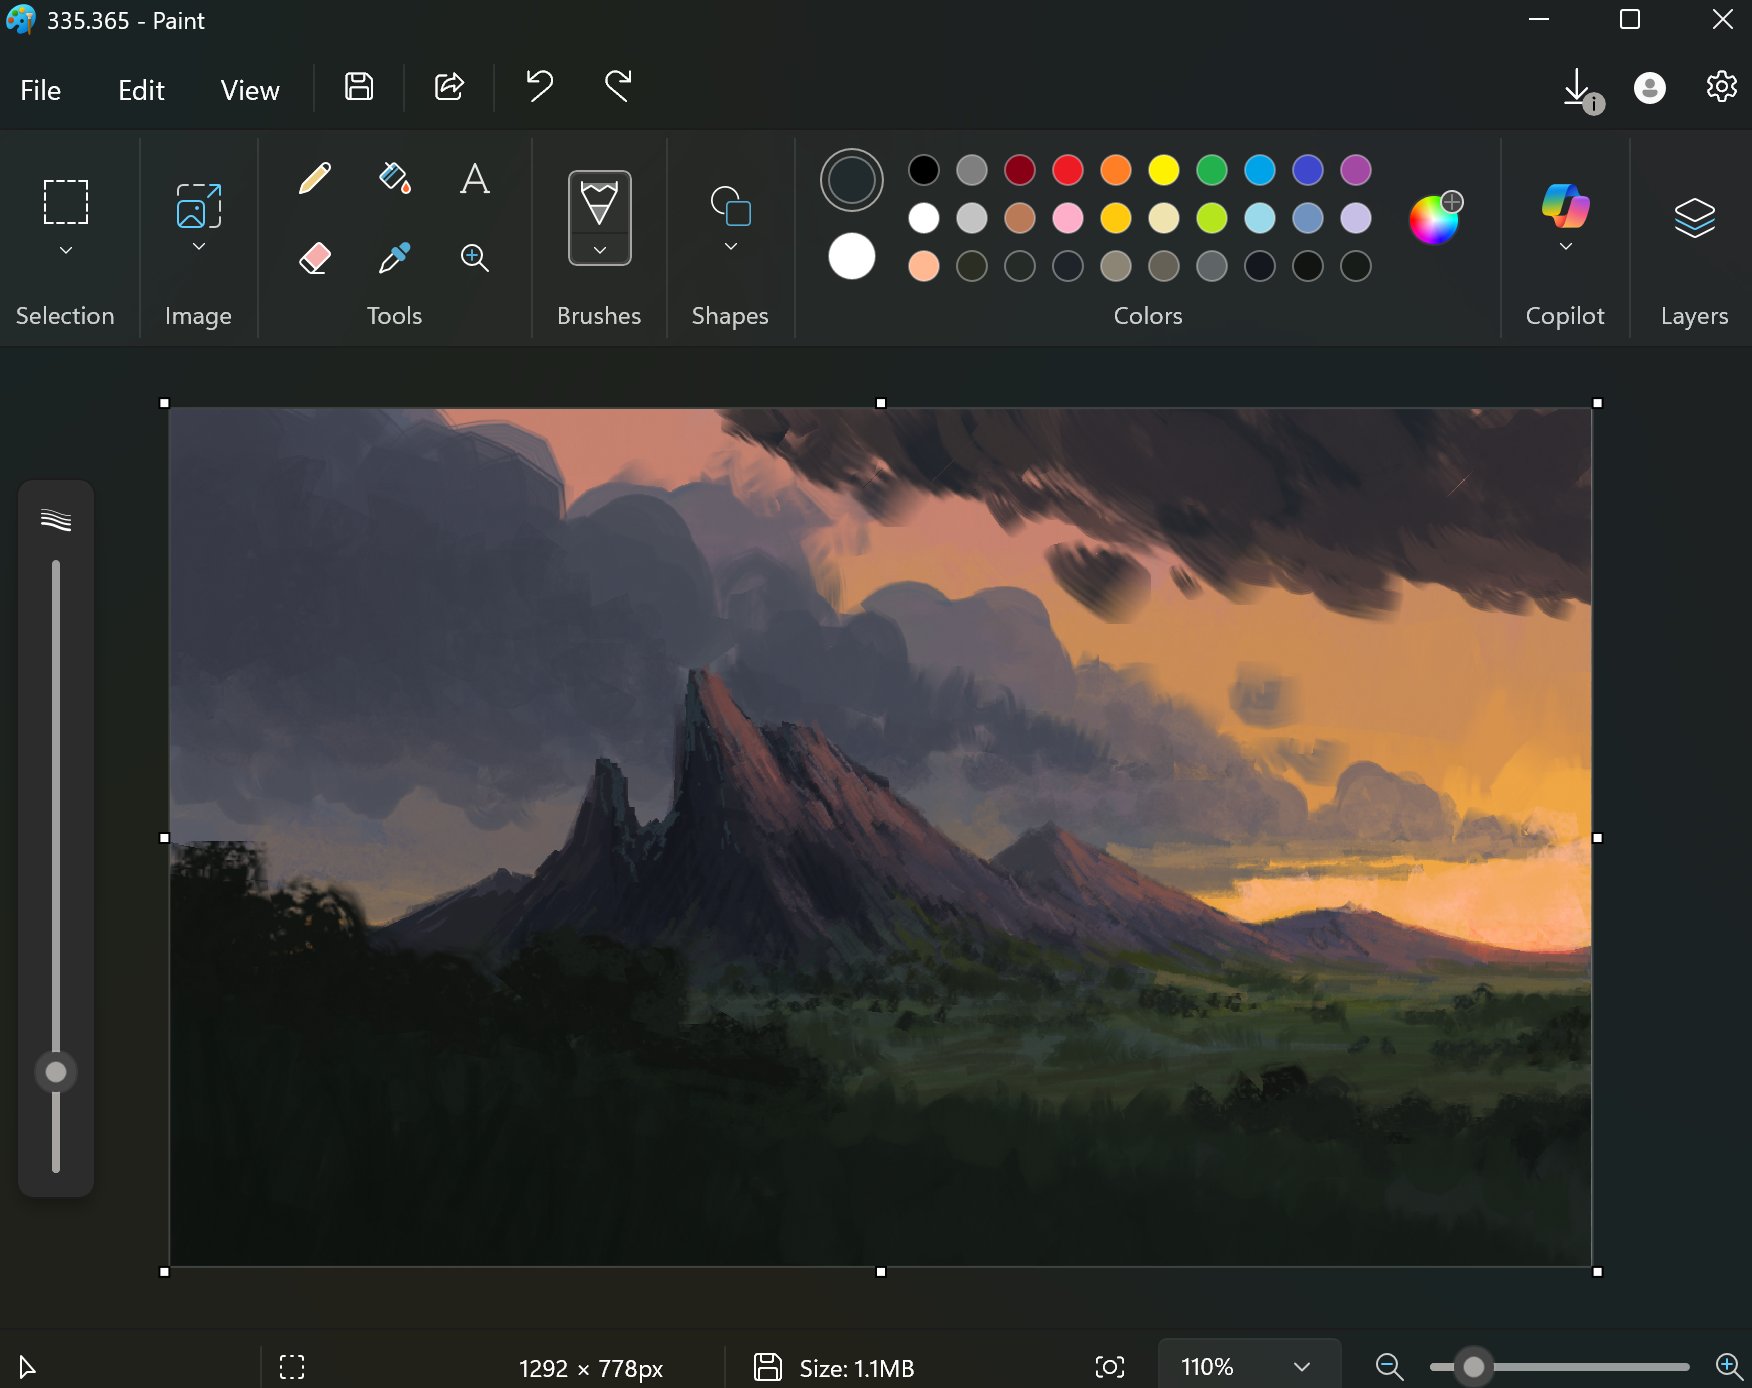Viewport: 1752px width, 1388px height.
Task: Open the File menu
Action: pyautogui.click(x=41, y=90)
